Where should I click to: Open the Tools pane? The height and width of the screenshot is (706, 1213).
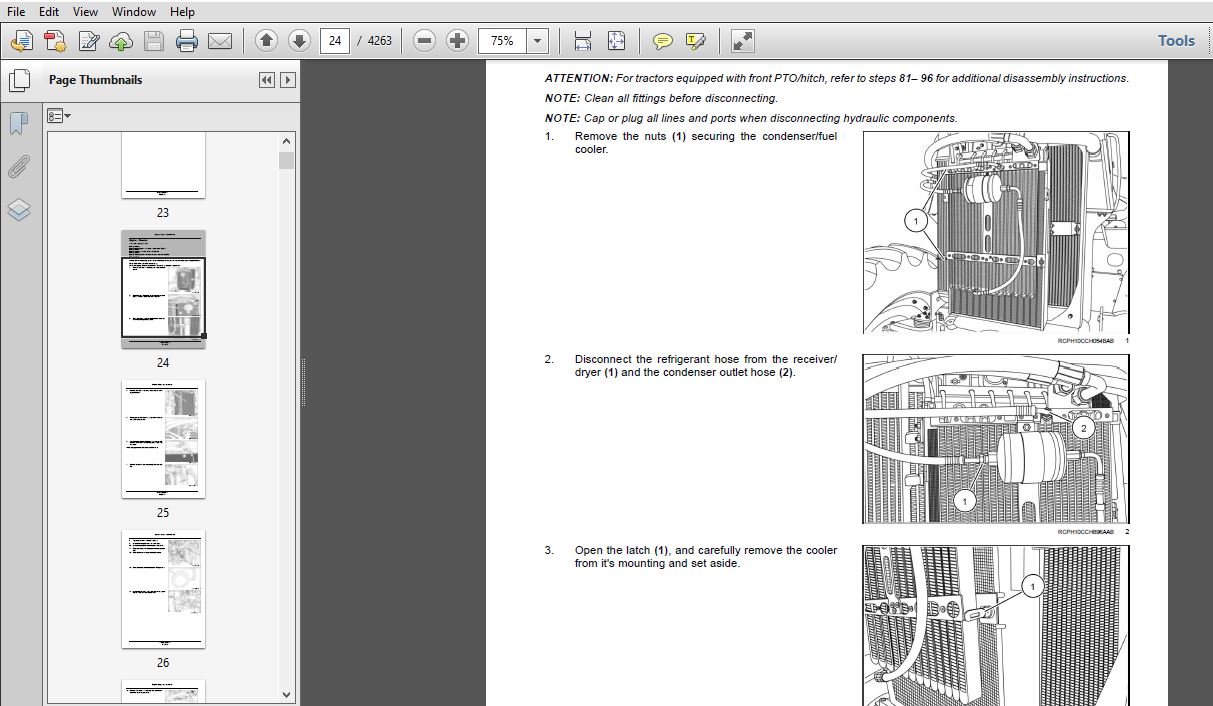coord(1176,41)
